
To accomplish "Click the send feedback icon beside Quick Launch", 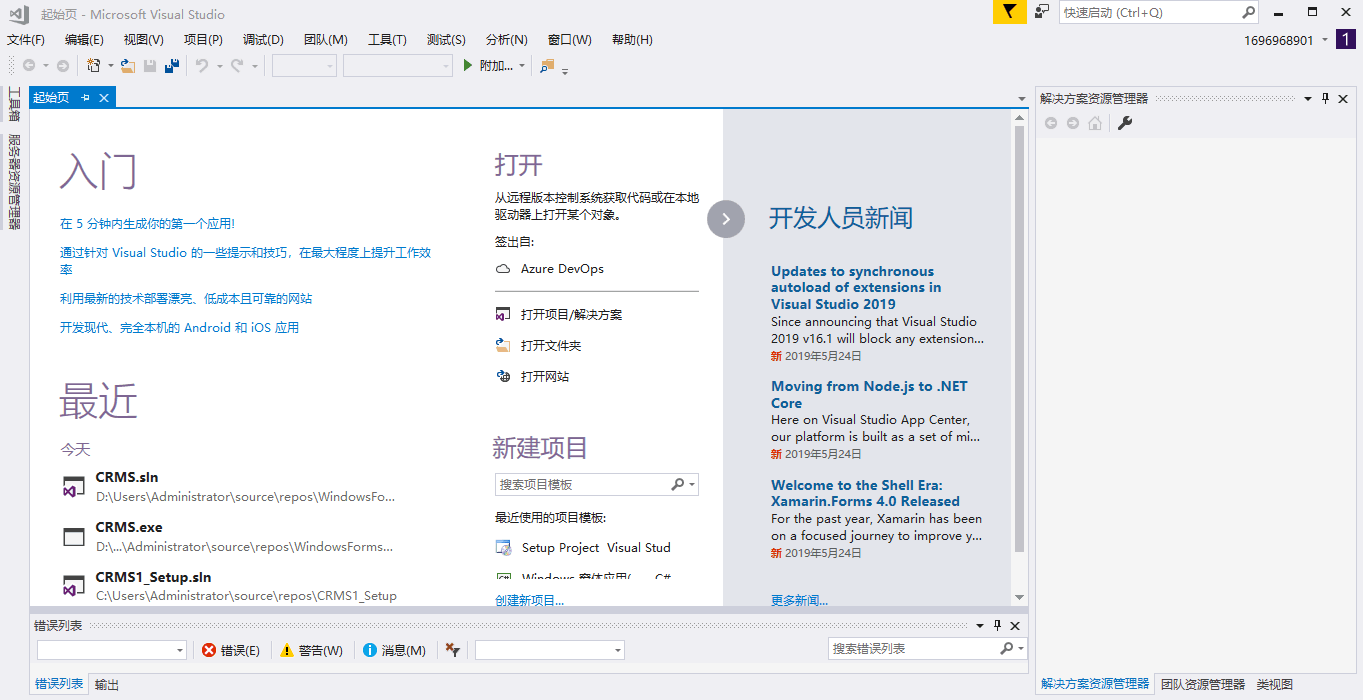I will point(1042,12).
